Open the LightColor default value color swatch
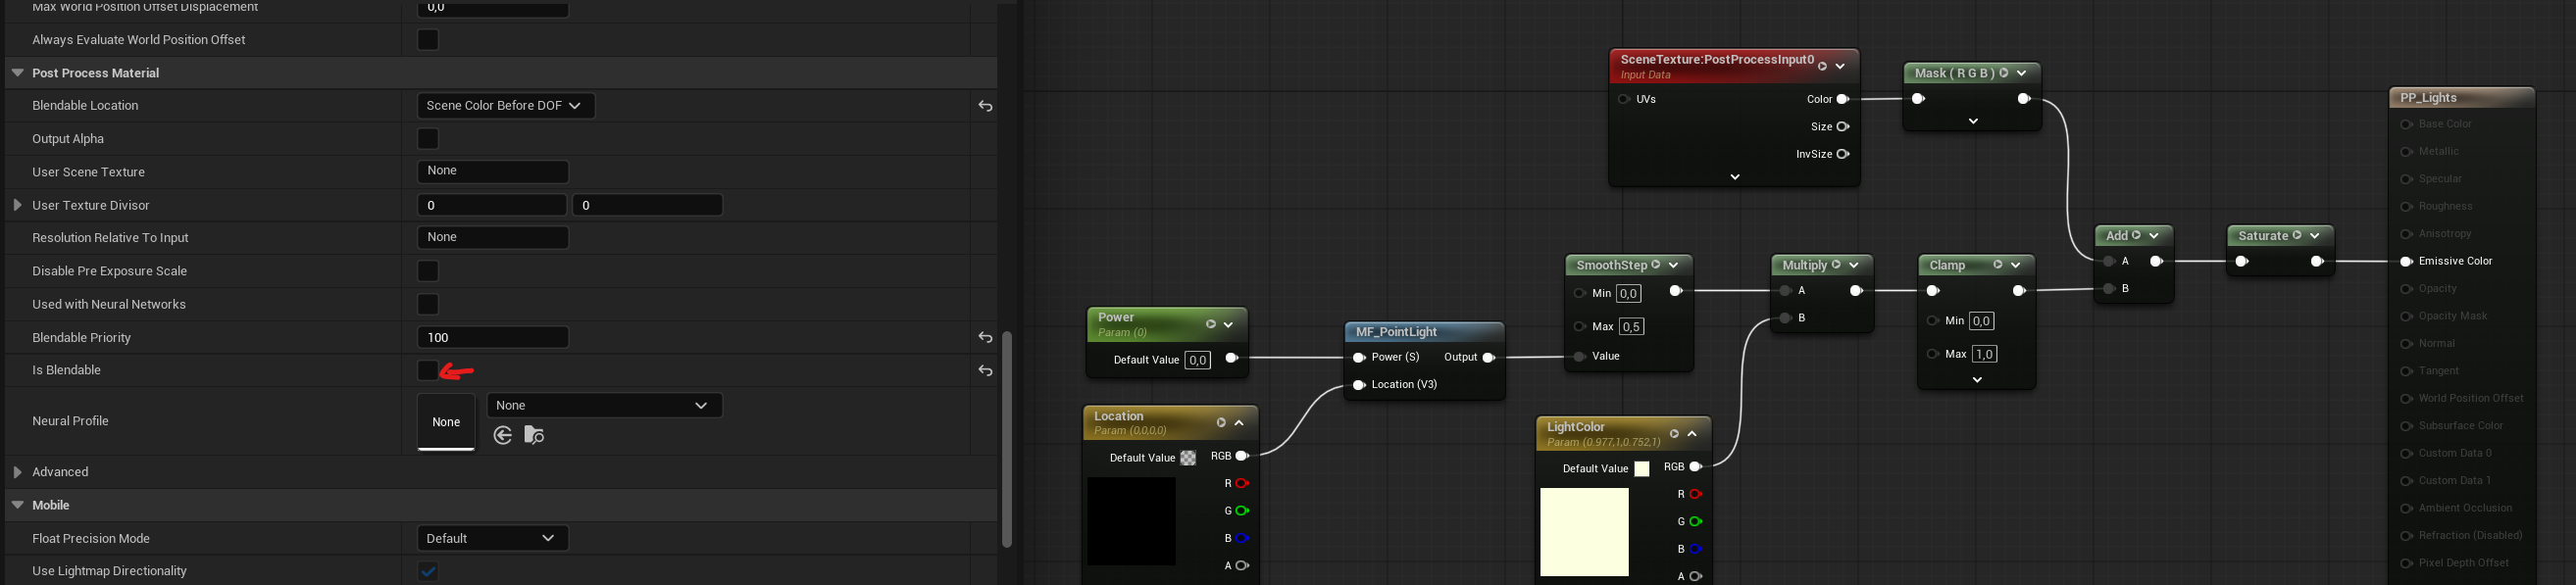The height and width of the screenshot is (585, 2576). pos(1641,469)
